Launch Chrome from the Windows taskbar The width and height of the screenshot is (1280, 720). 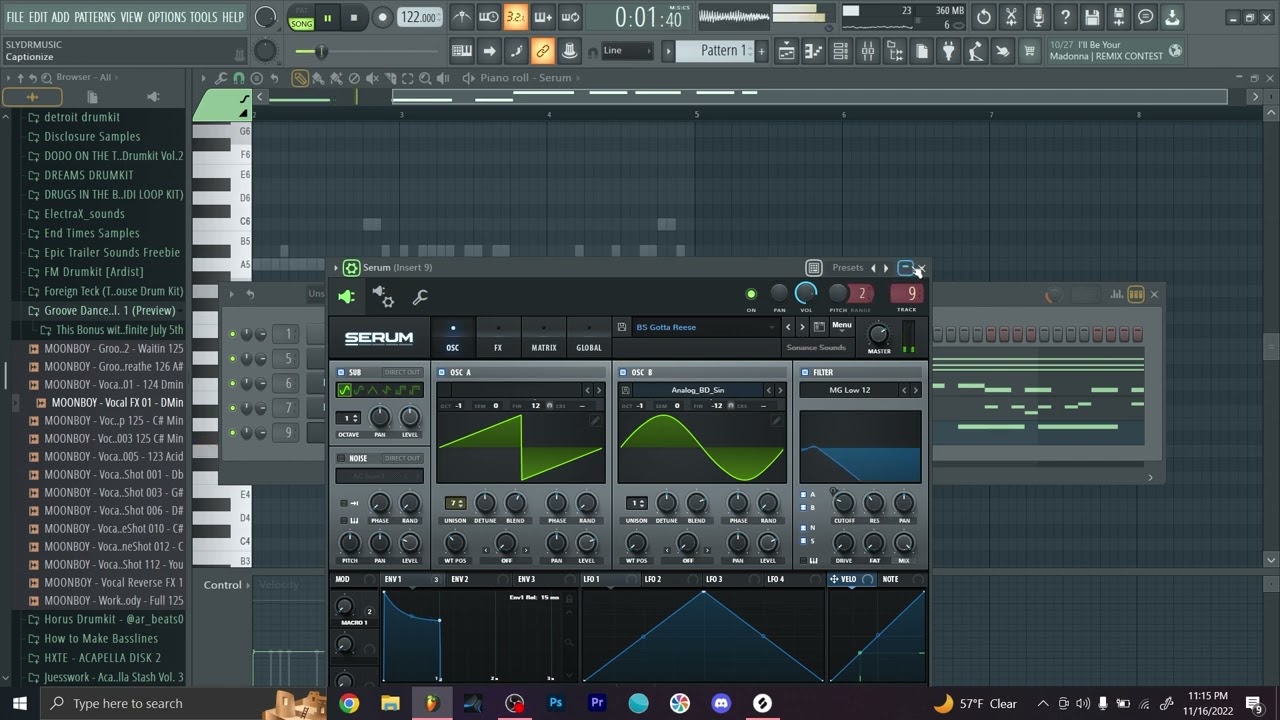click(x=349, y=703)
